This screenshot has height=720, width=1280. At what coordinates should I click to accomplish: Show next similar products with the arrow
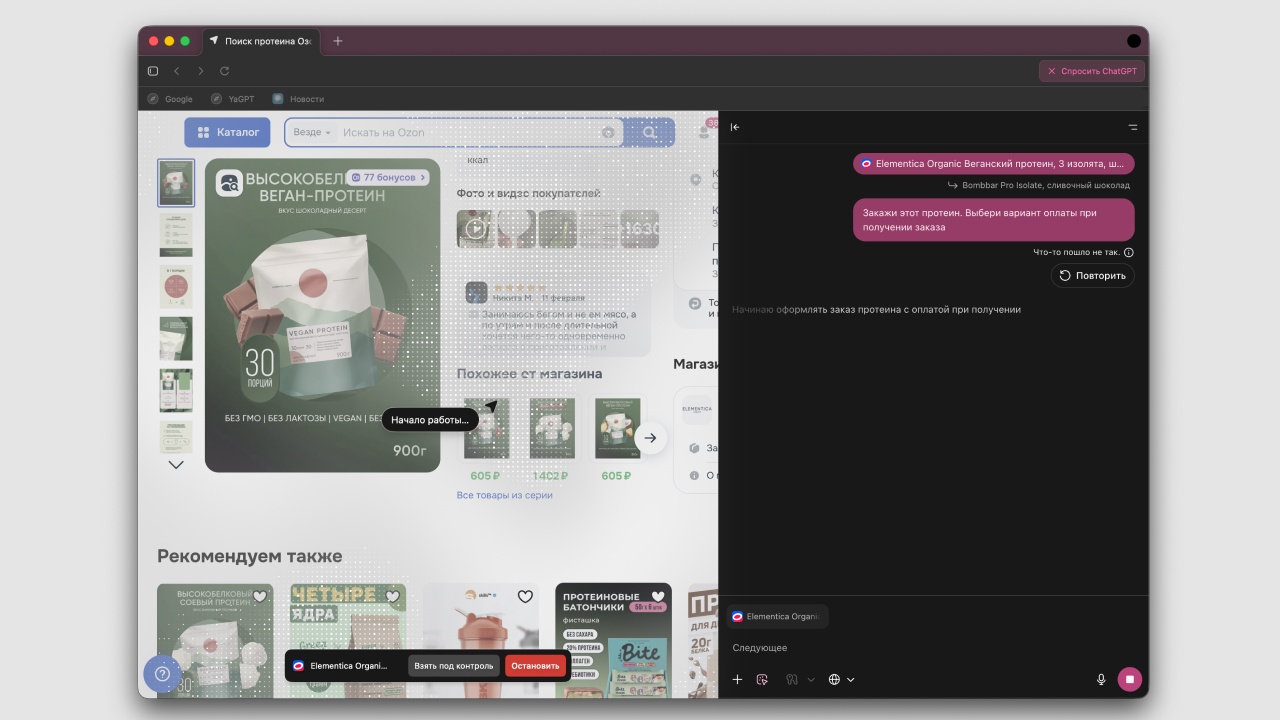click(x=650, y=438)
